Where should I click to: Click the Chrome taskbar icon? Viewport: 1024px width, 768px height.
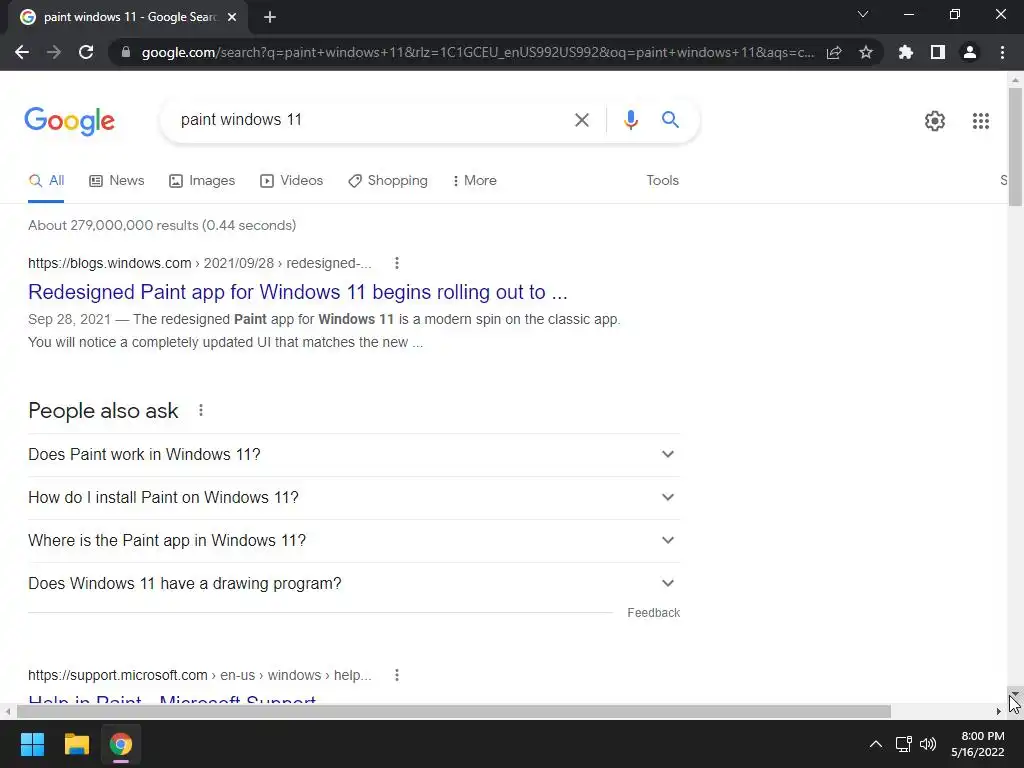121,744
